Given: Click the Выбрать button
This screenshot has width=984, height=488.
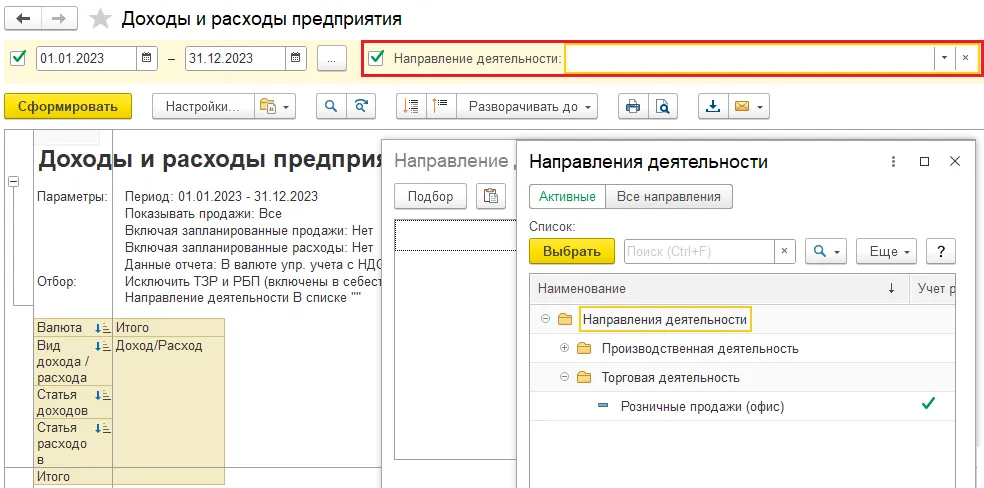Looking at the screenshot, I should (x=571, y=251).
